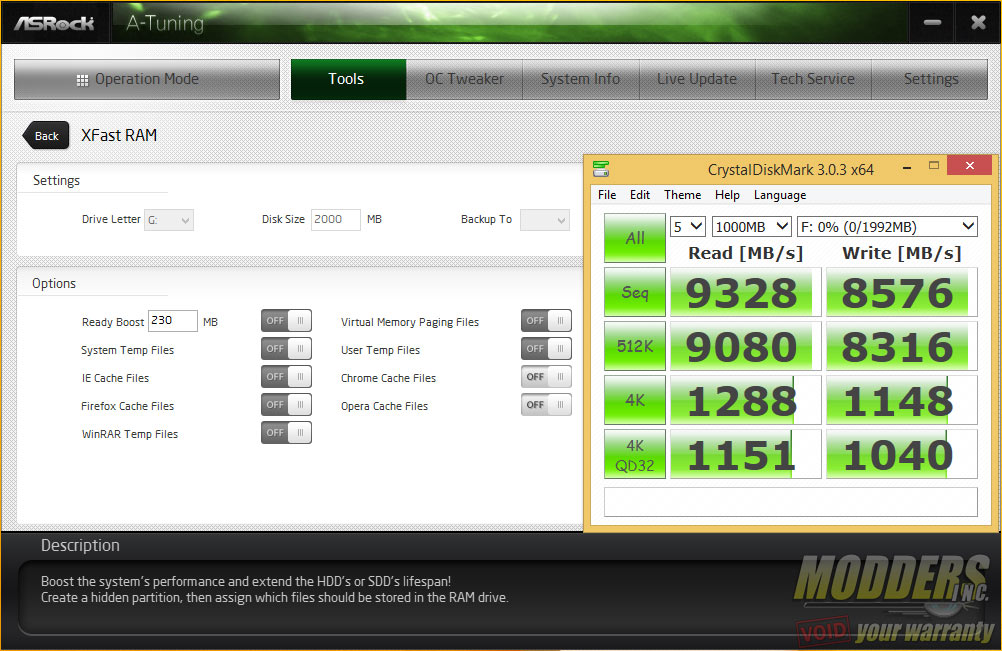This screenshot has height=651, width=1002.
Task: Toggle the Ready Boost switch
Action: point(286,321)
